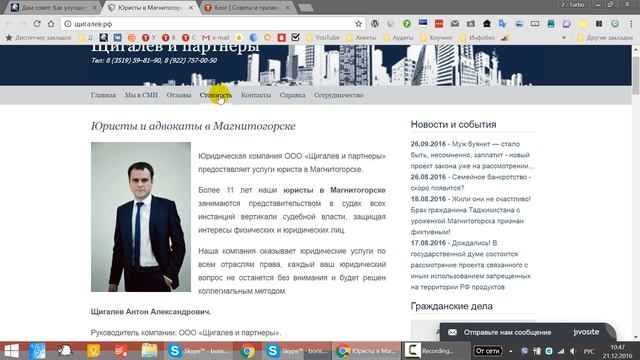
Task: Click the address bar with щигалев.рф
Action: (212, 24)
